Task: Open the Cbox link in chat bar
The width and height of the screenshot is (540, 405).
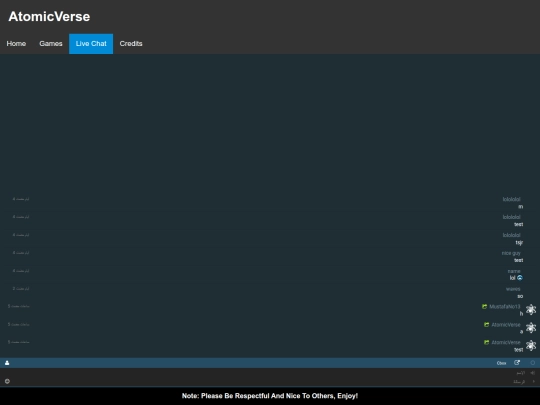Action: point(501,363)
